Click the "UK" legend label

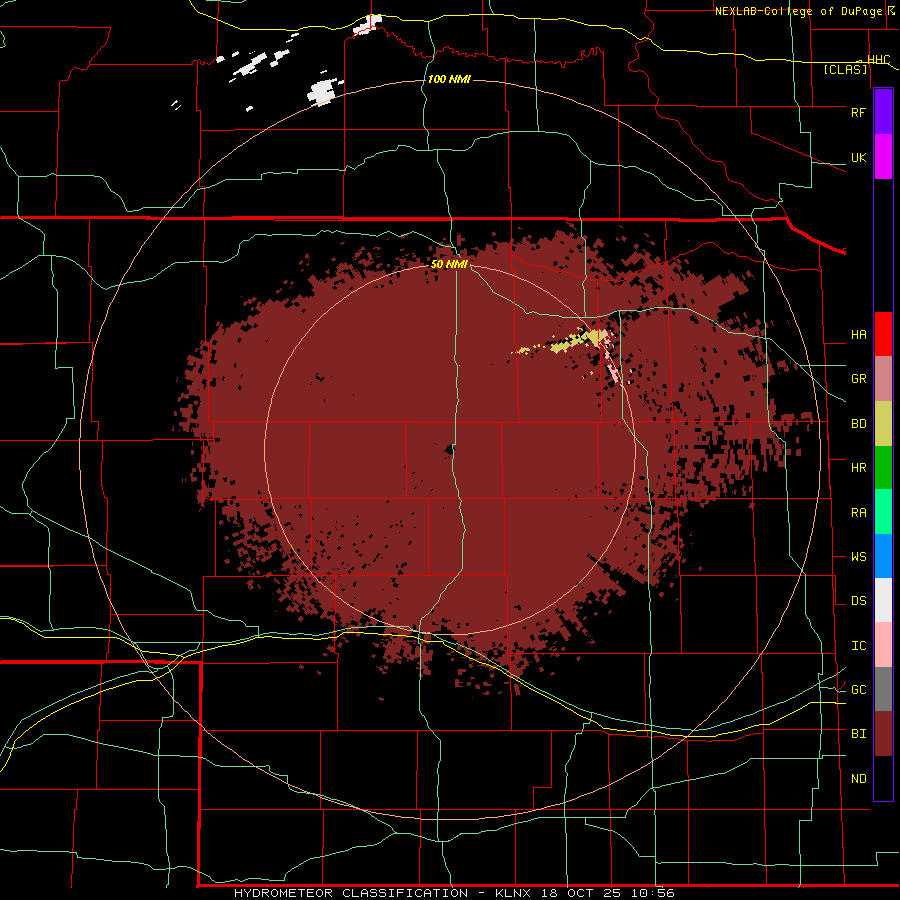[858, 158]
